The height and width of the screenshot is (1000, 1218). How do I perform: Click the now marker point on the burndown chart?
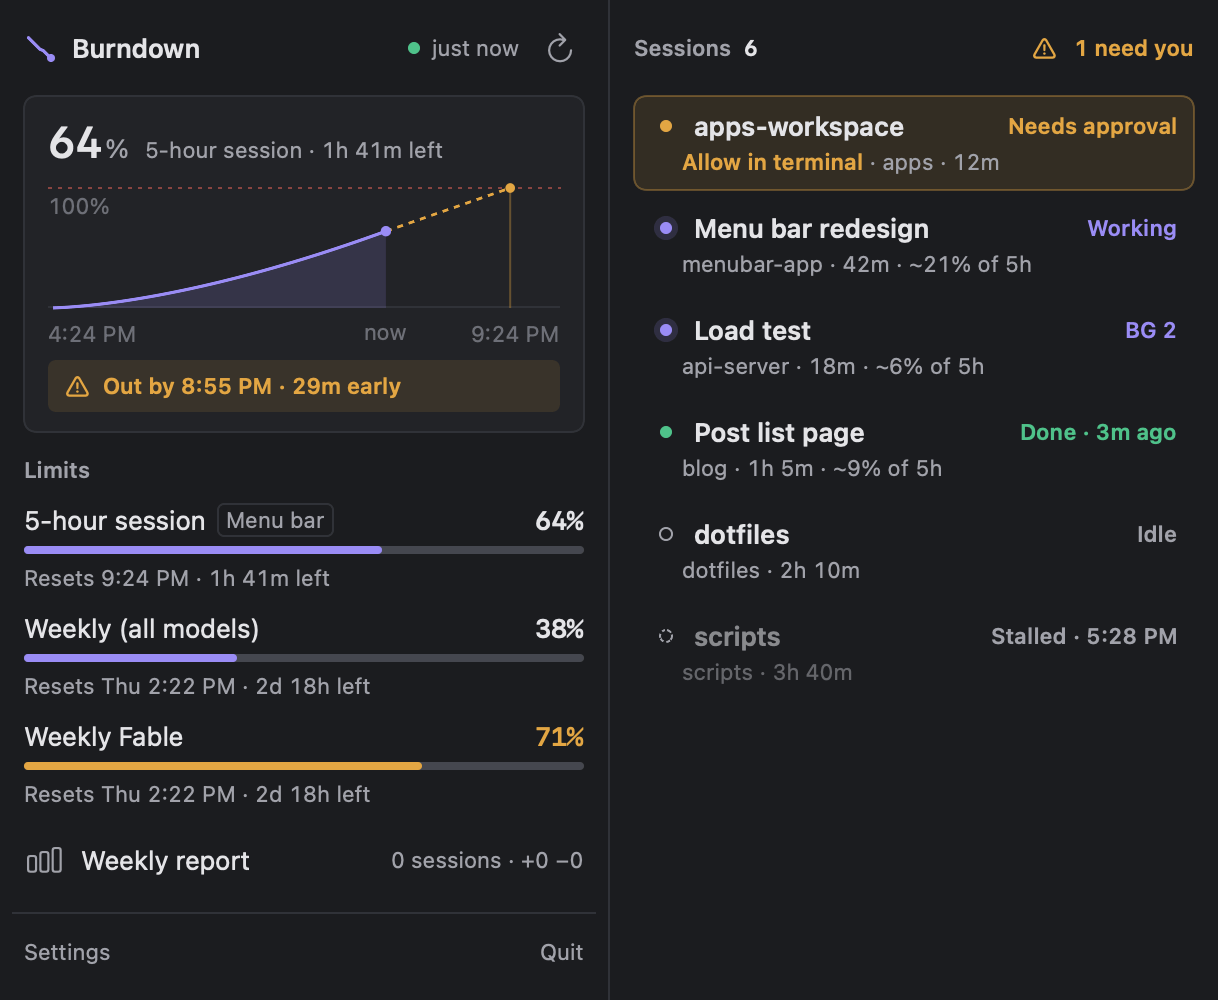tap(386, 232)
